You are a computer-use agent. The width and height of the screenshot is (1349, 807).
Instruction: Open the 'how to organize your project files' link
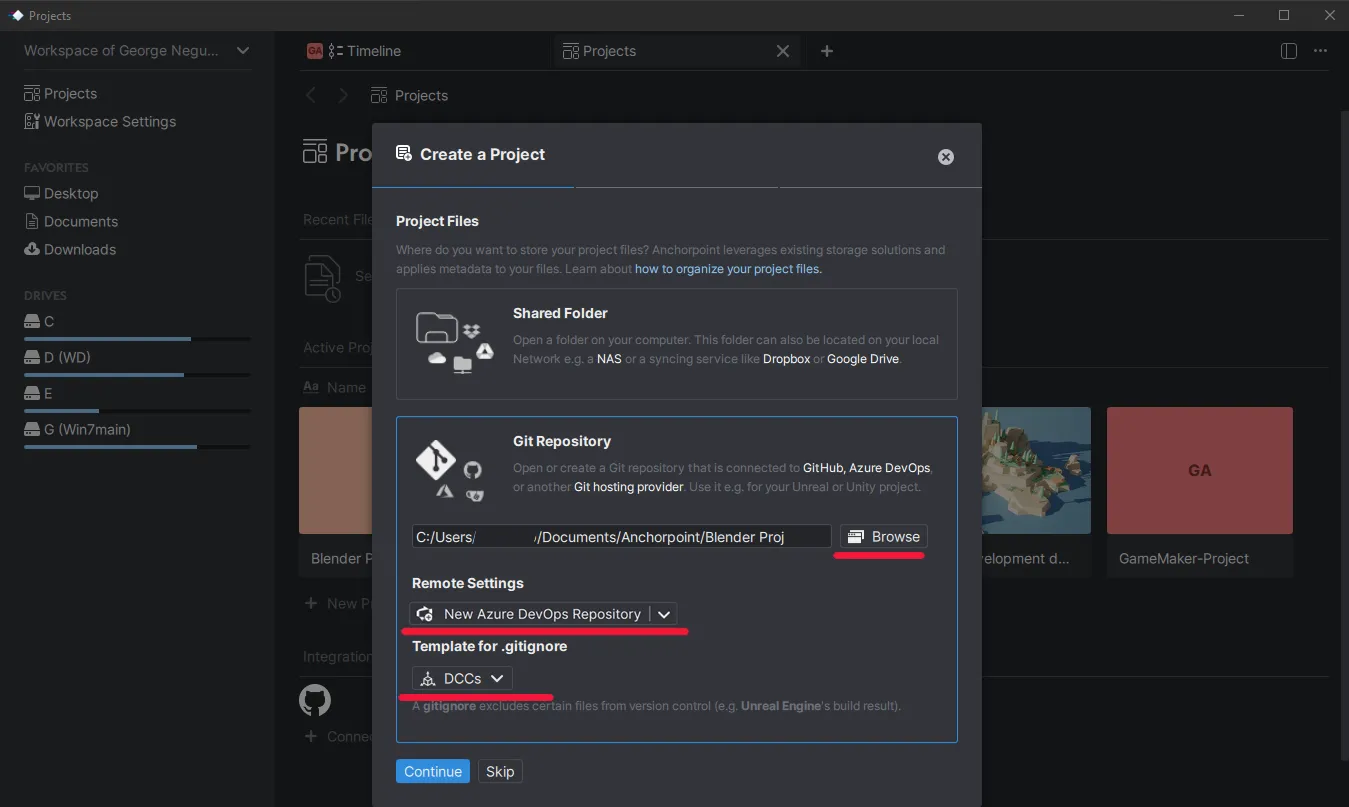pyautogui.click(x=728, y=268)
